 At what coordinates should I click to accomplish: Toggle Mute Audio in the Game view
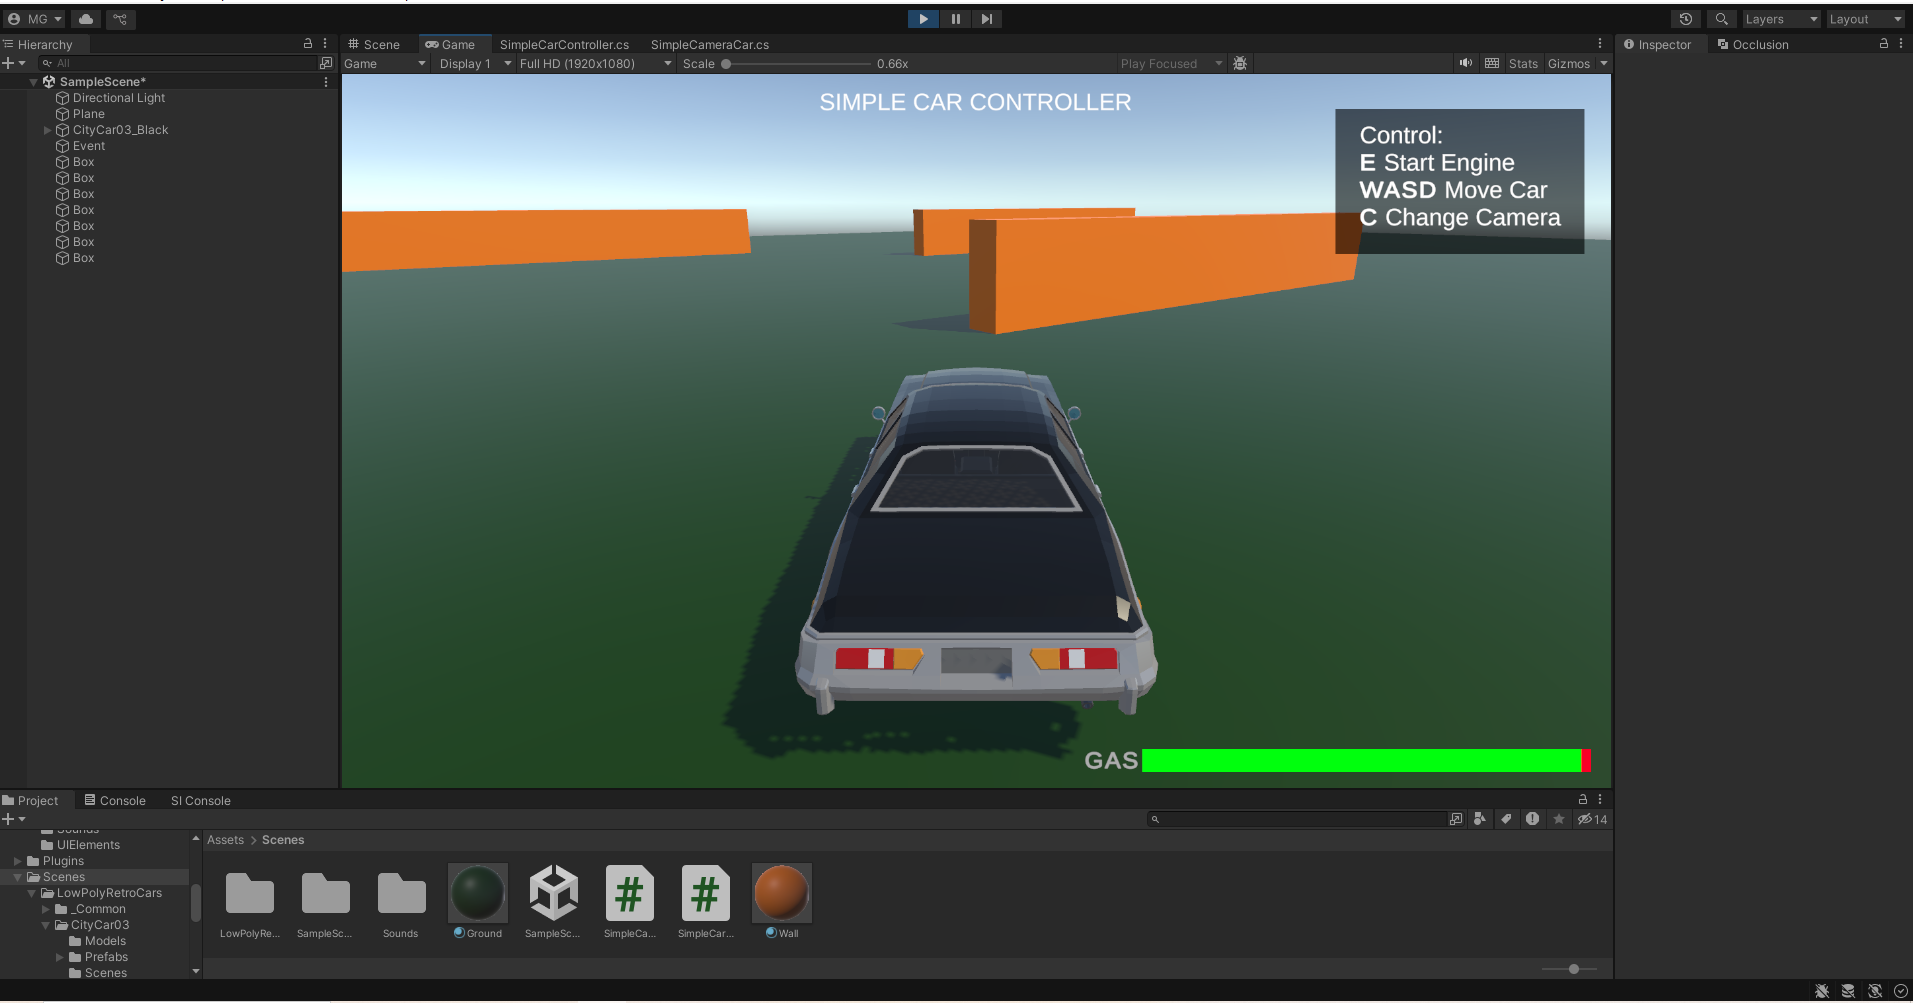click(x=1465, y=63)
